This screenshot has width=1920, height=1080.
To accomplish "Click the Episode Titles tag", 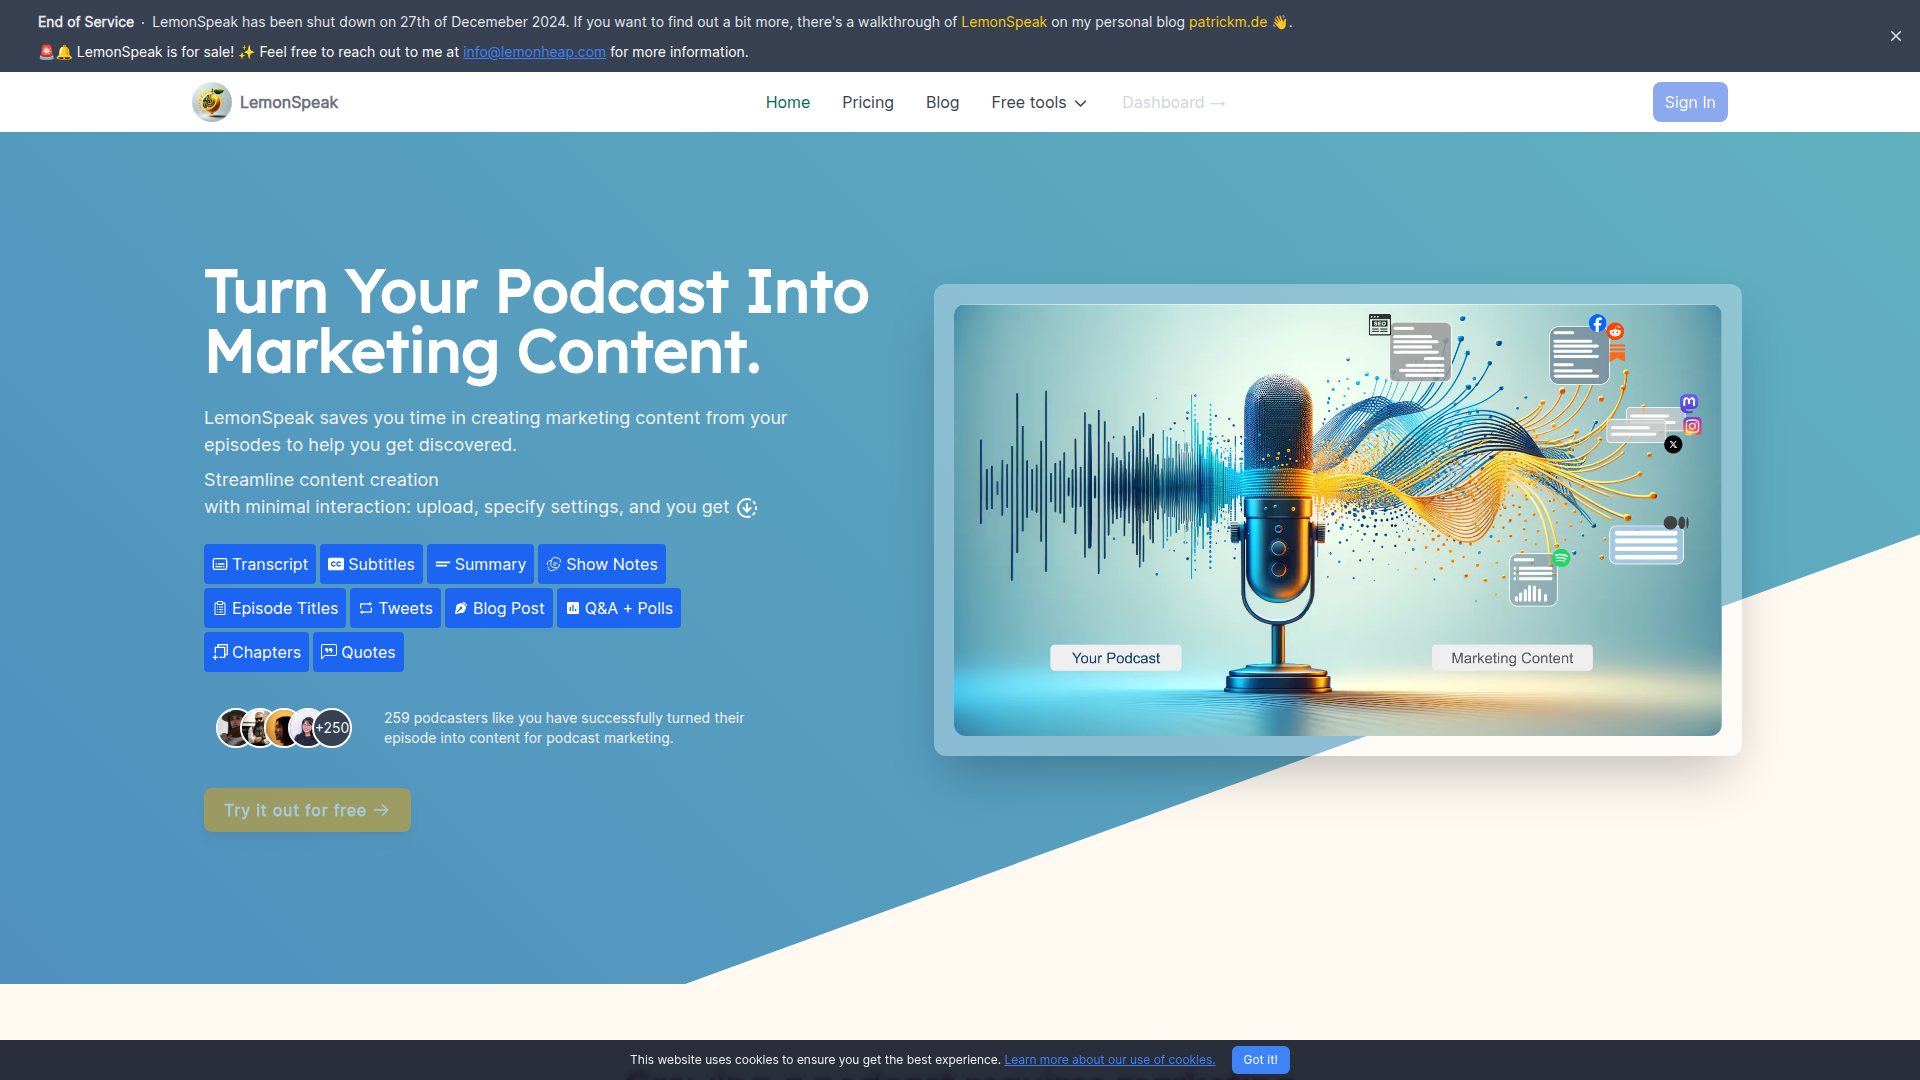I will click(x=275, y=608).
